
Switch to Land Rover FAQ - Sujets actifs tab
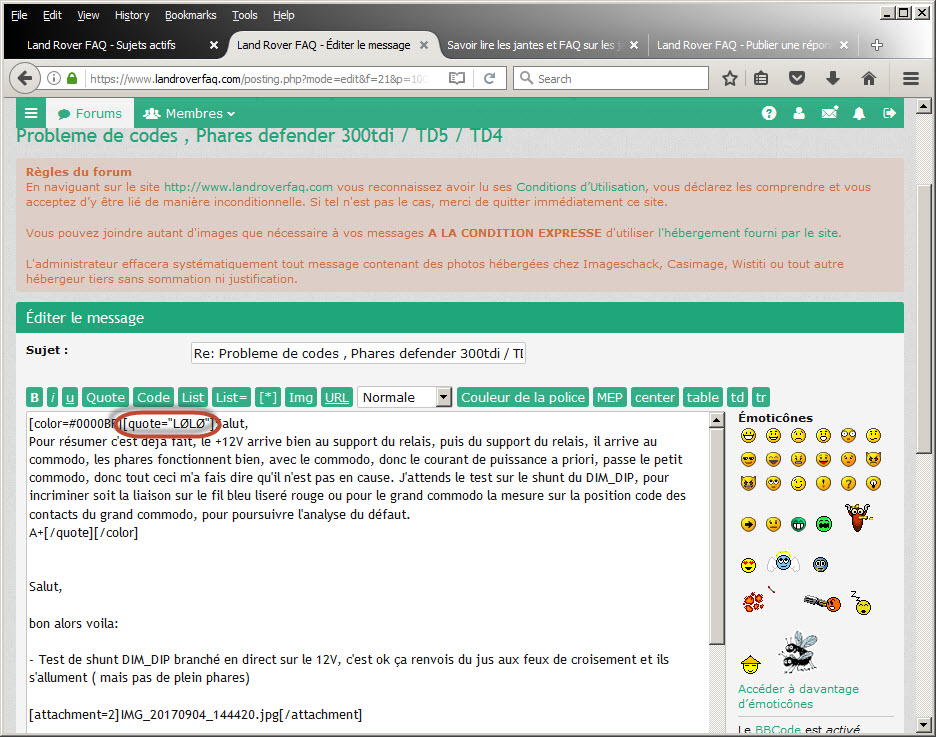coord(110,45)
